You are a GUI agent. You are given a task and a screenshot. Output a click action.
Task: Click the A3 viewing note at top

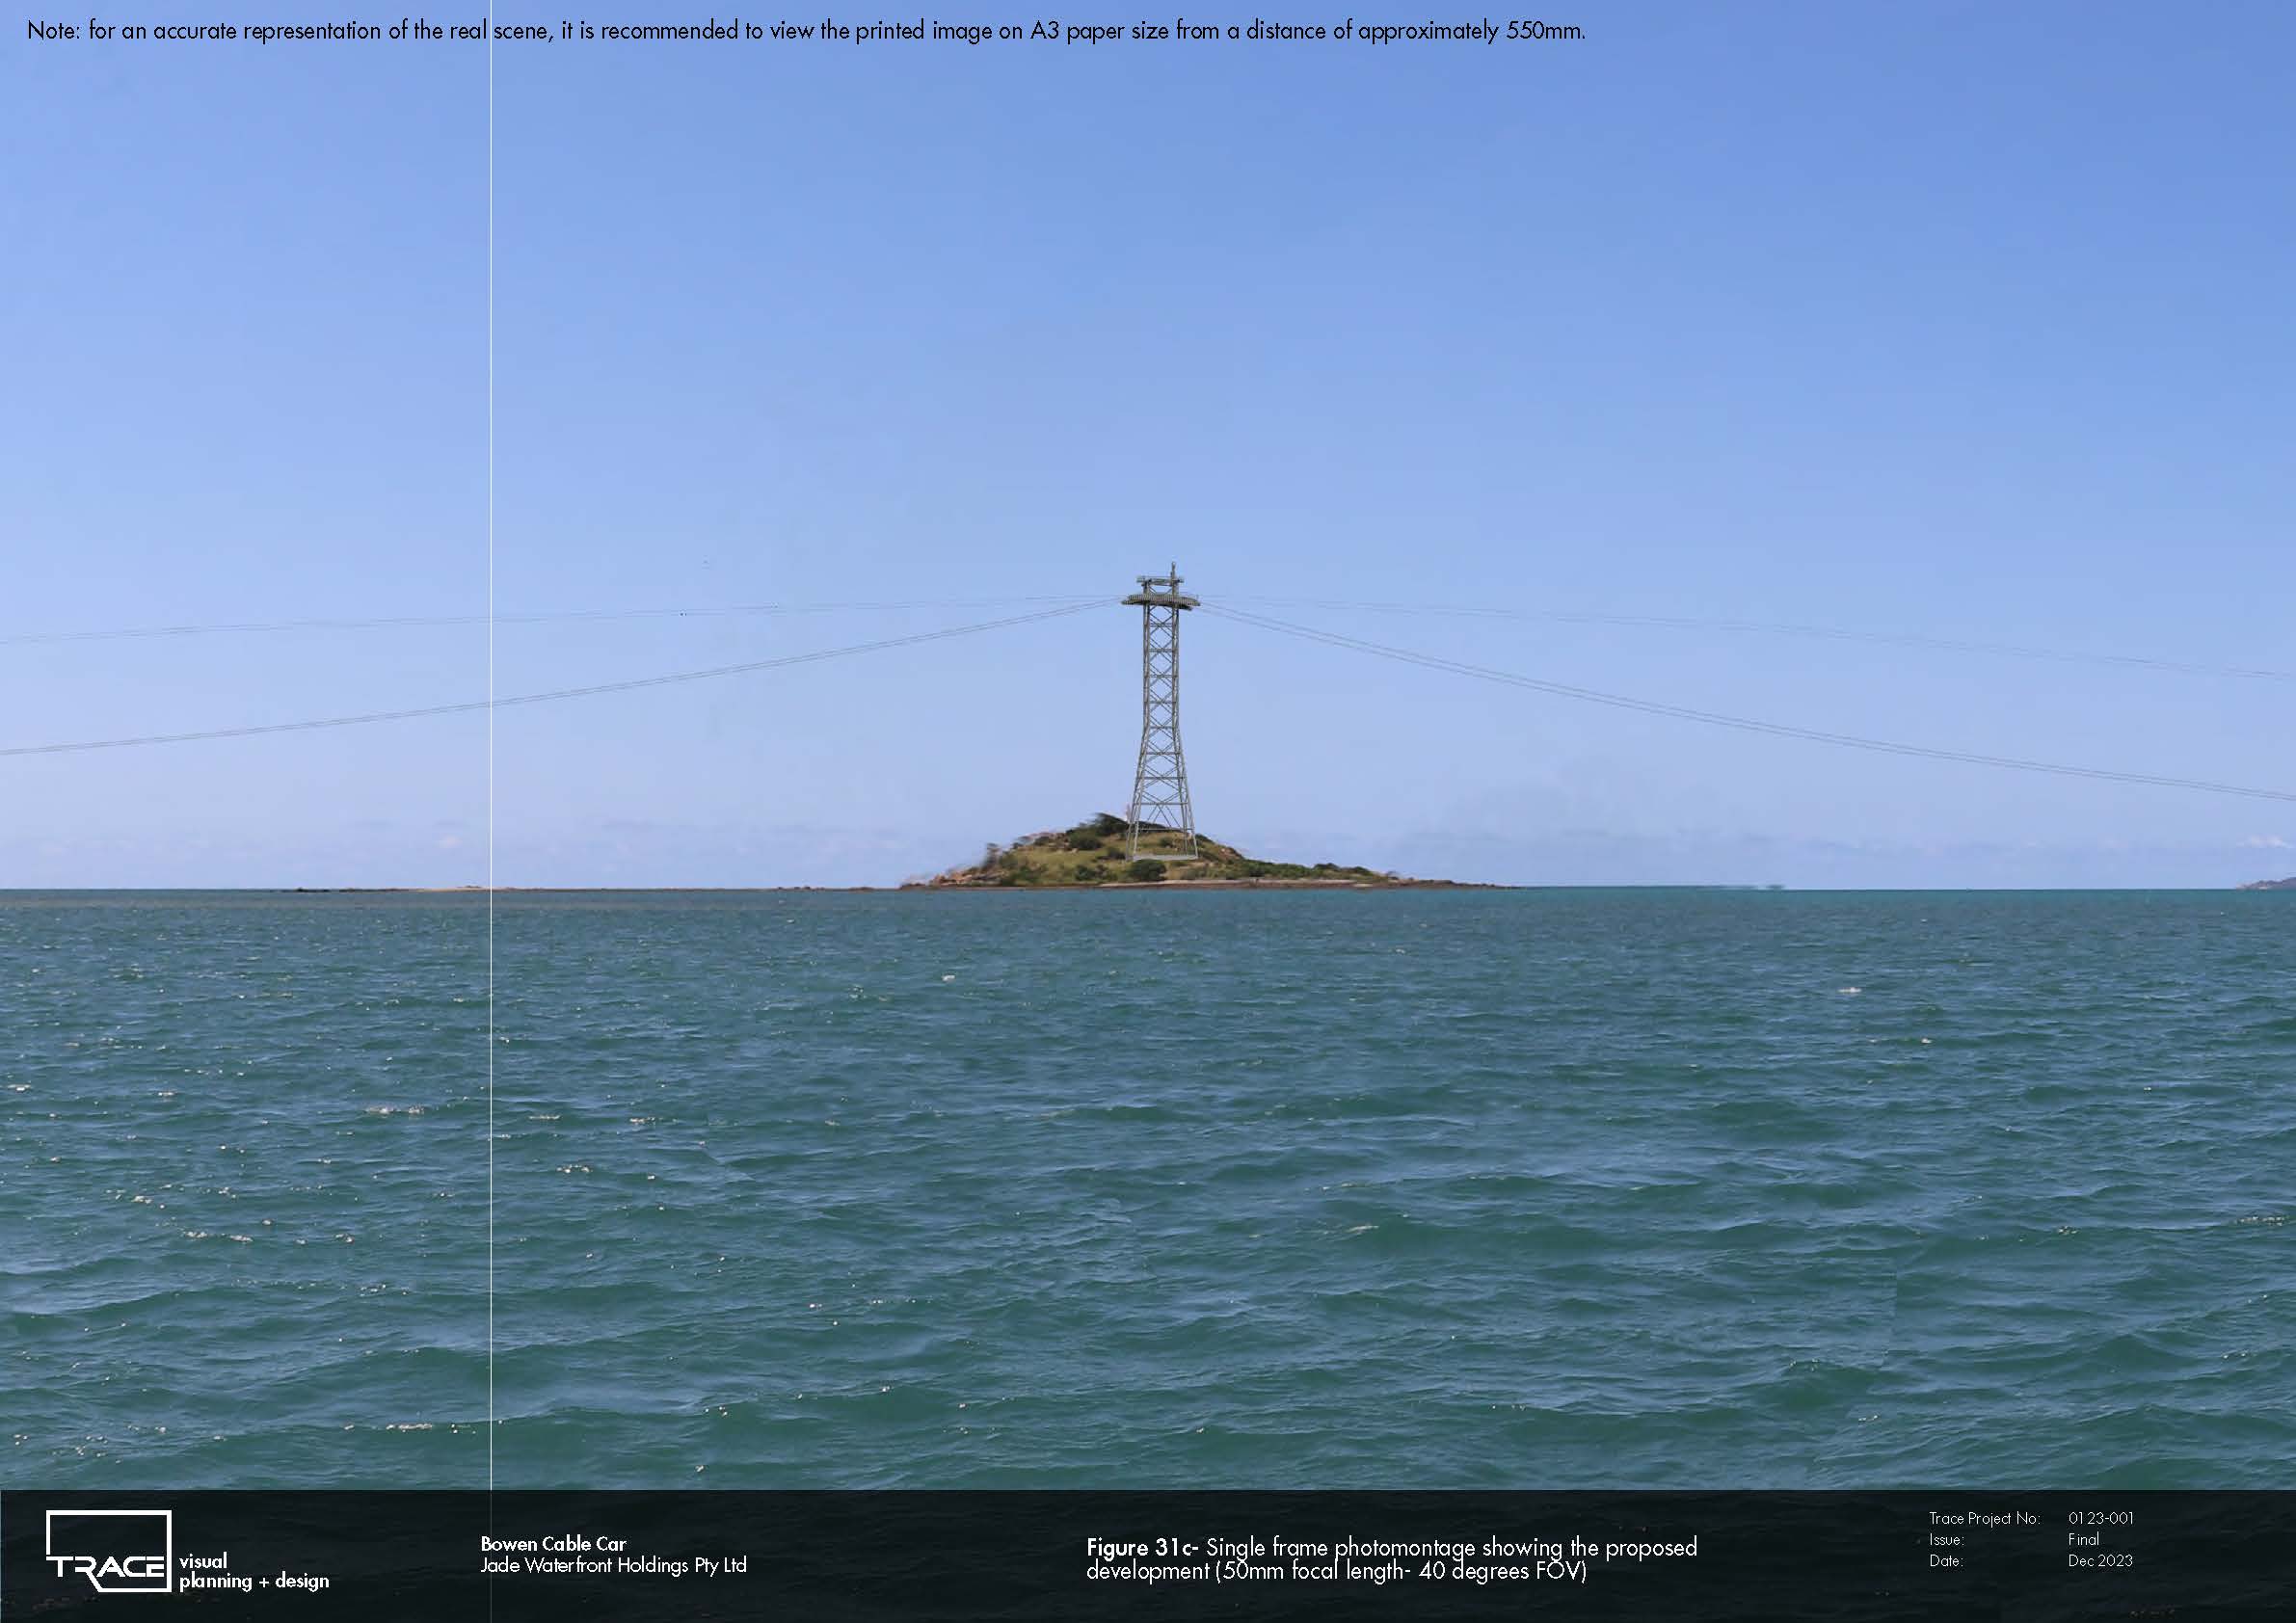pyautogui.click(x=806, y=31)
